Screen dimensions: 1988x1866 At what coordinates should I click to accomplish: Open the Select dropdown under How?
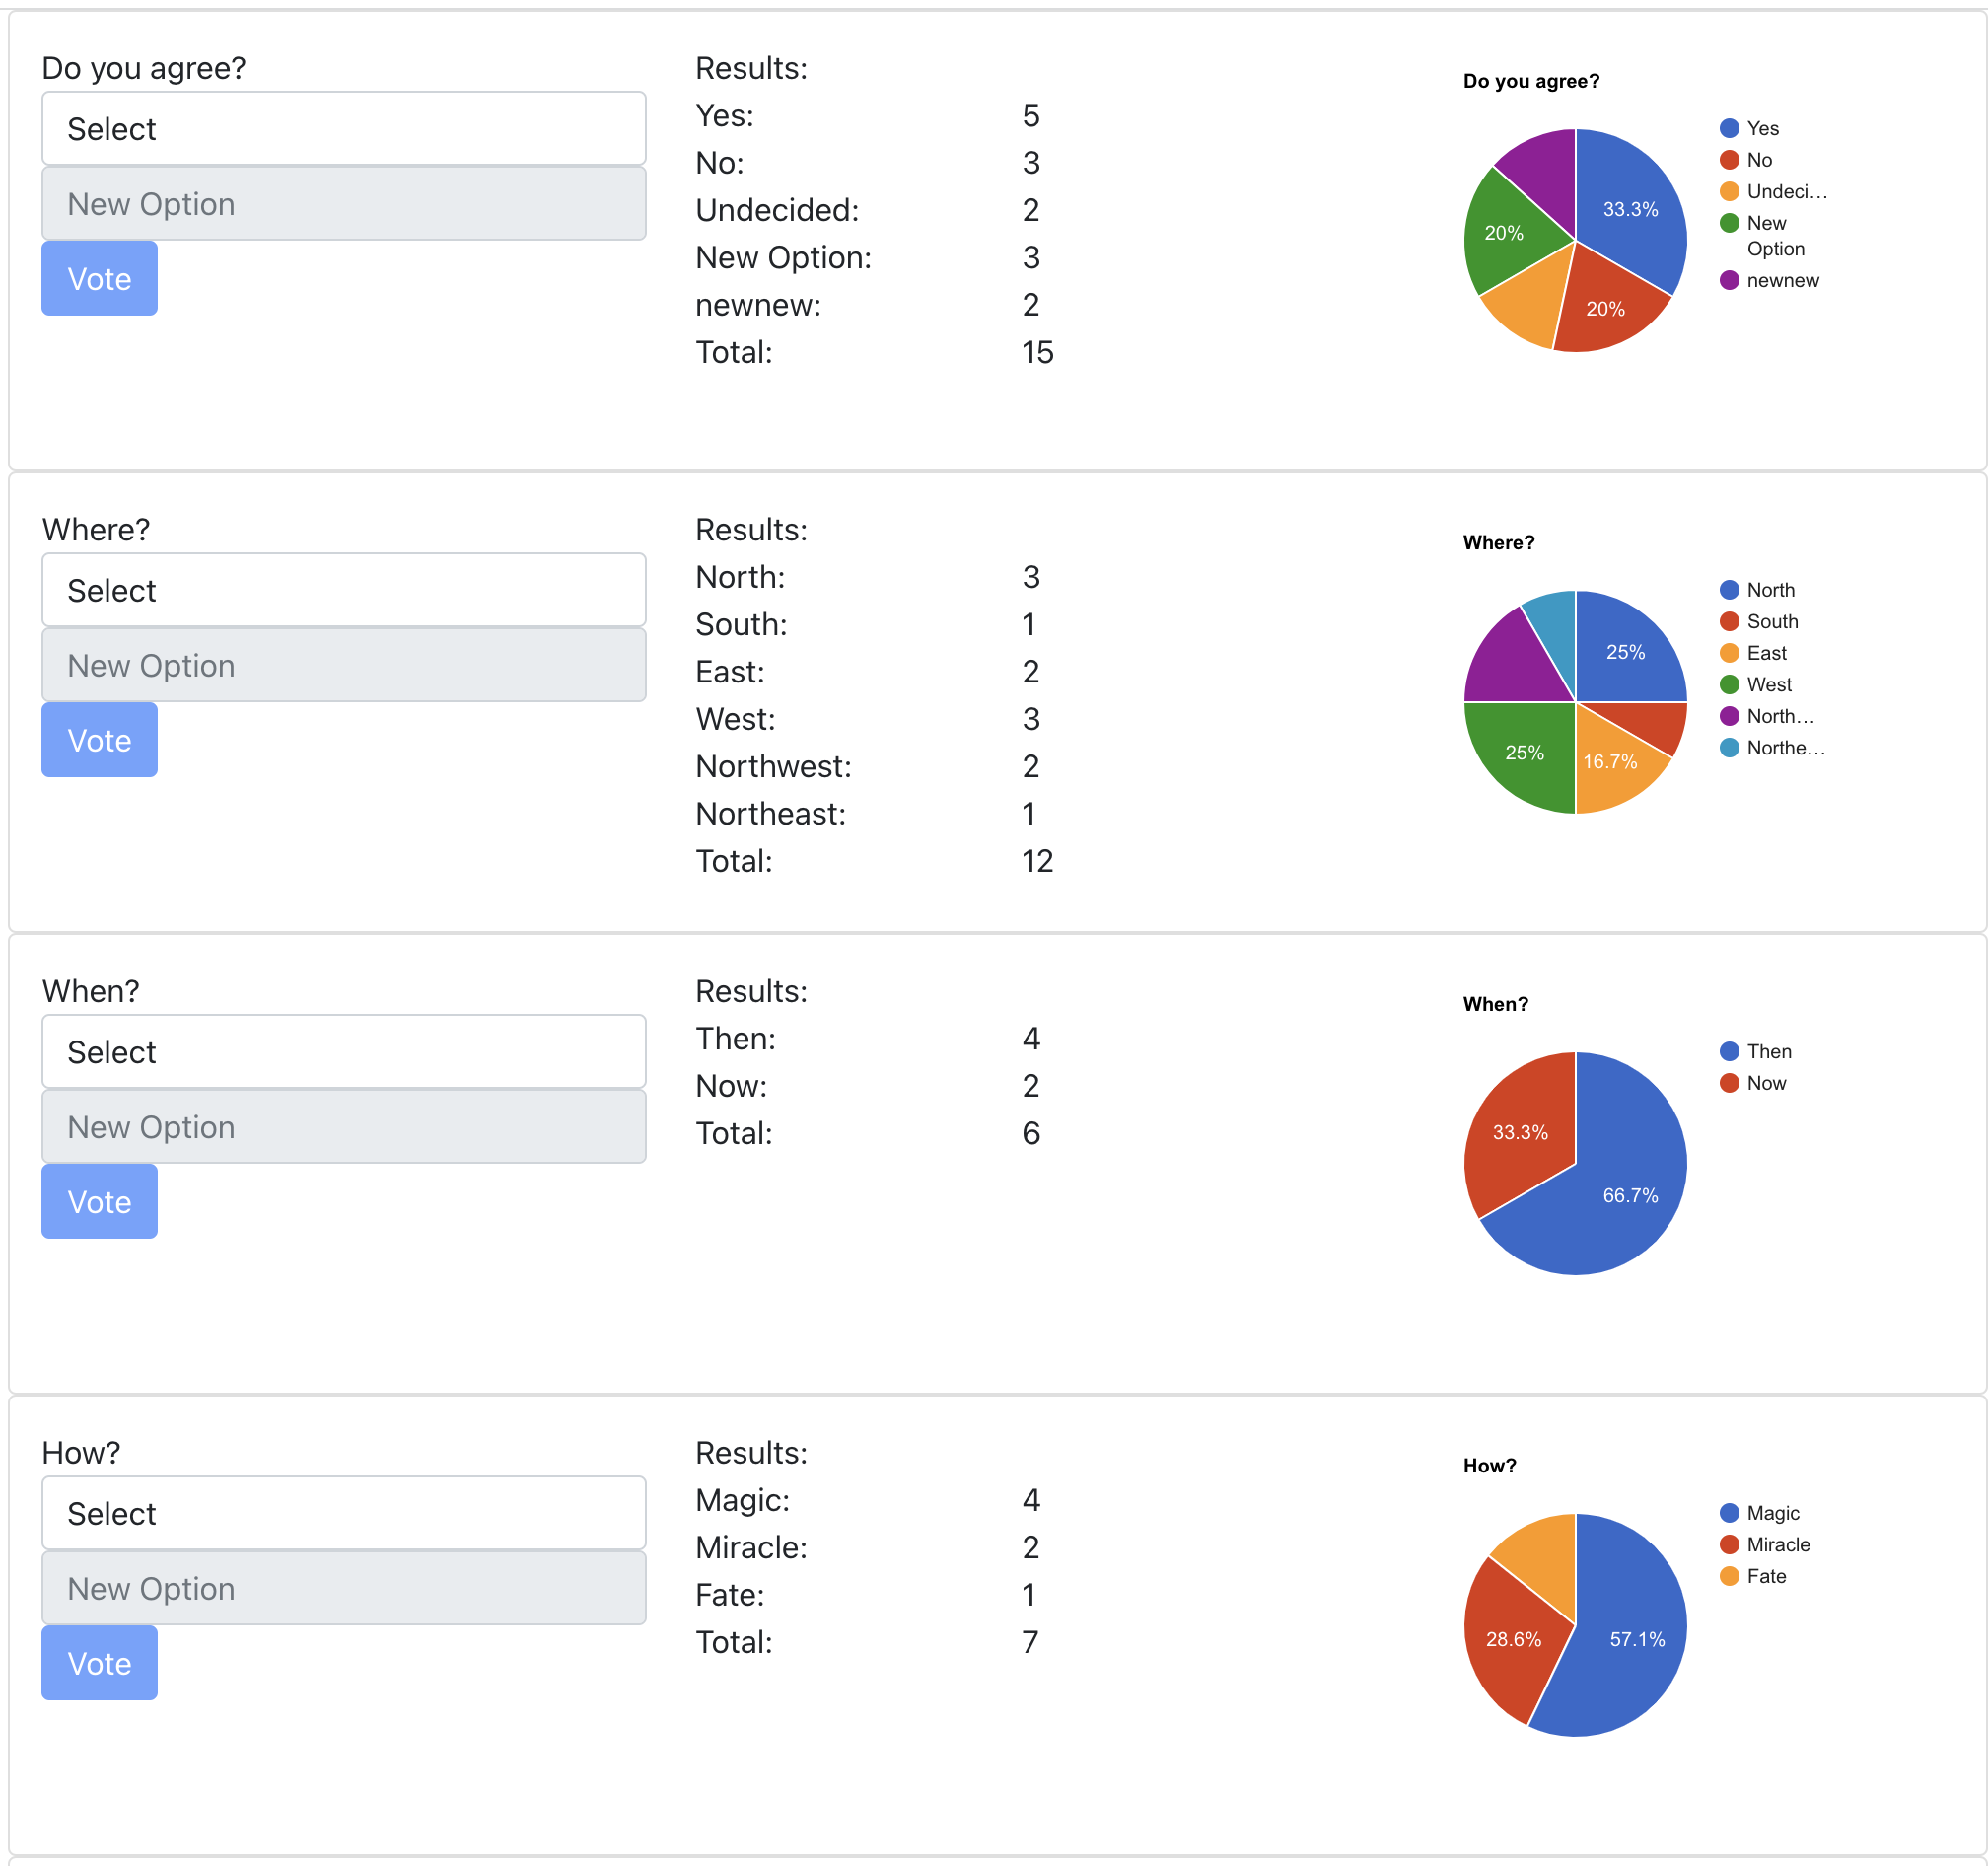pyautogui.click(x=343, y=1513)
